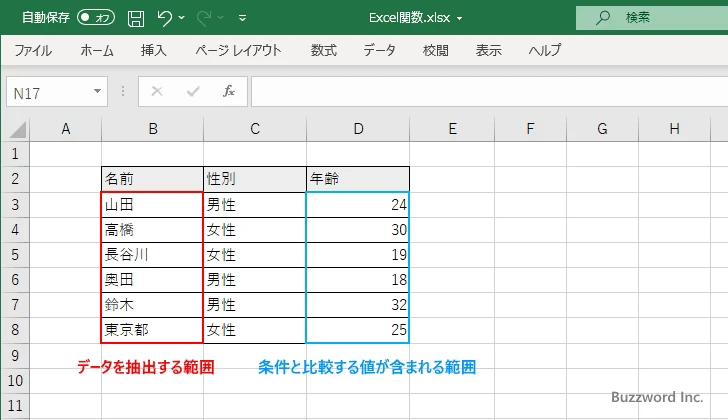Image resolution: width=728 pixels, height=420 pixels.
Task: Click the search magnifier icon
Action: click(x=603, y=17)
